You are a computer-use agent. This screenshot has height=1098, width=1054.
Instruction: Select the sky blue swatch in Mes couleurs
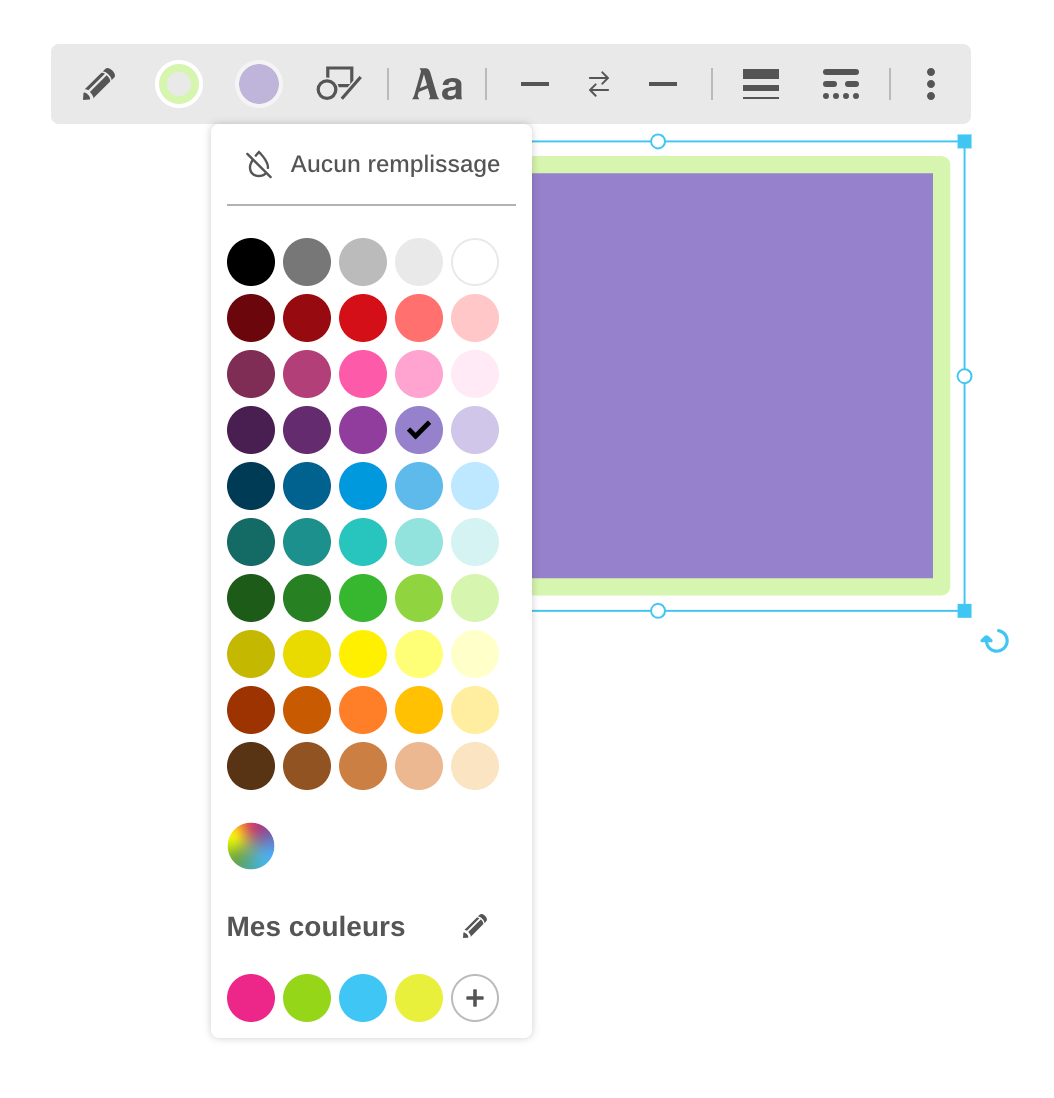point(363,998)
